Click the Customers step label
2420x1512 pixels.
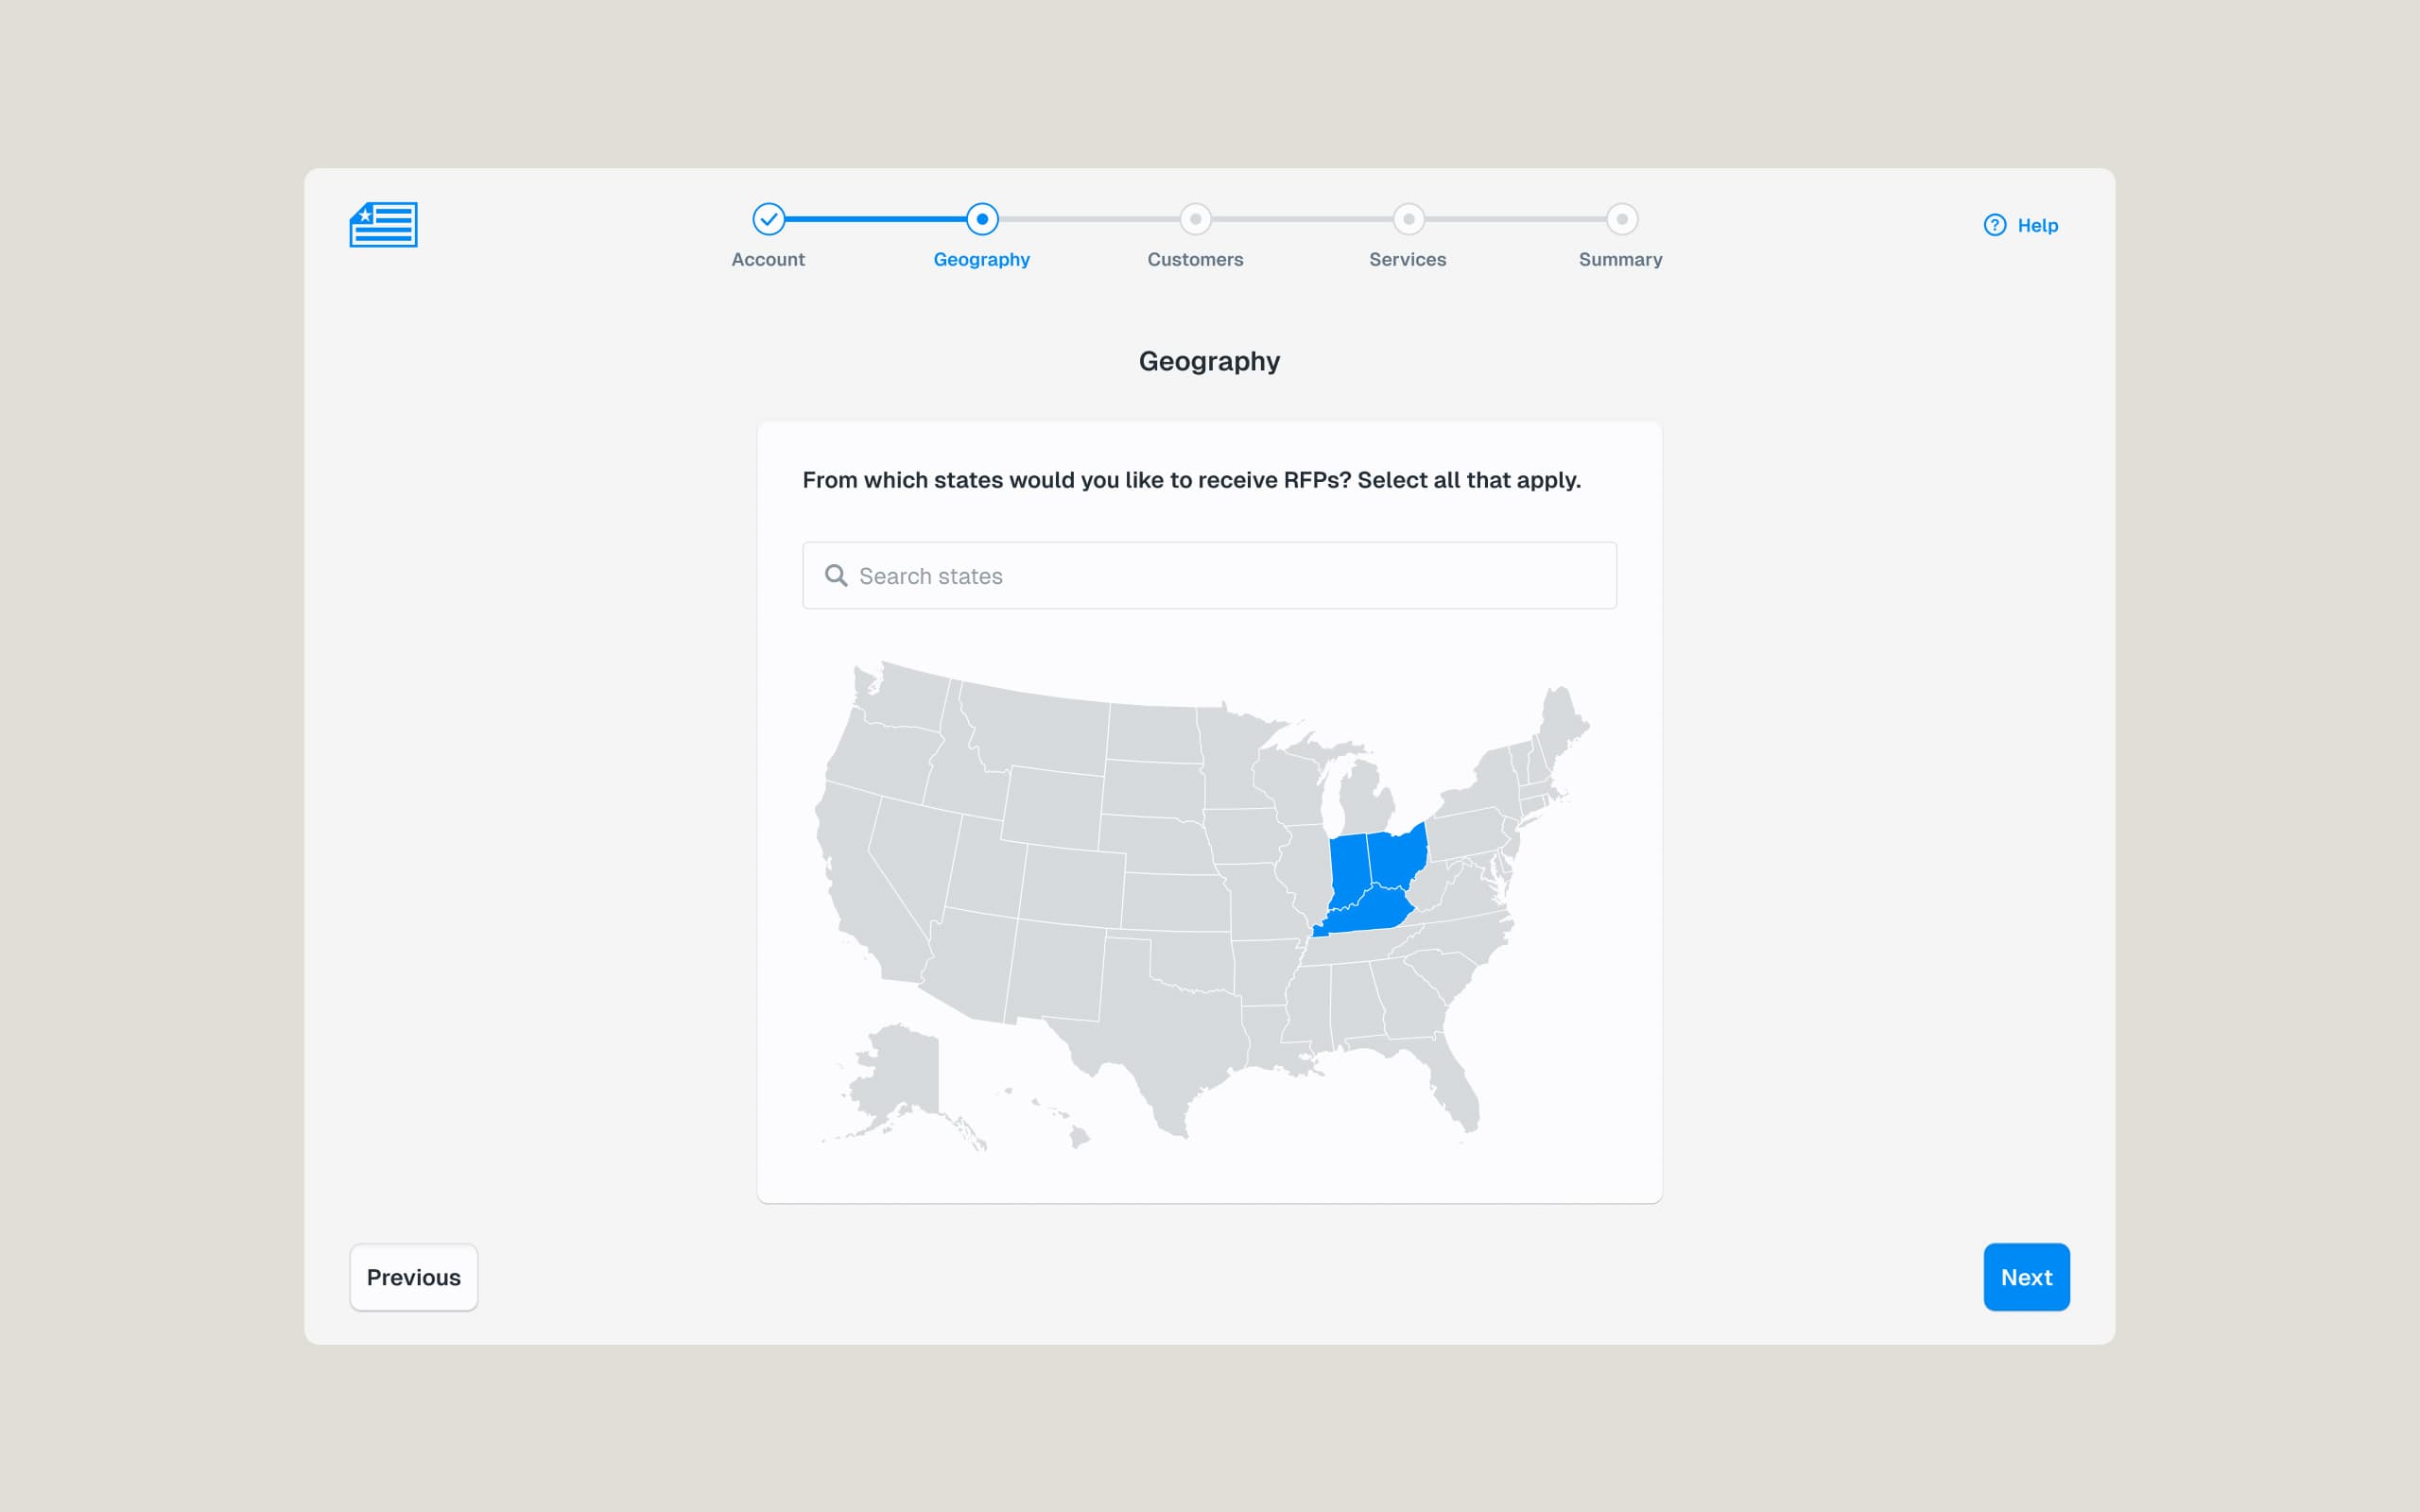1195,260
